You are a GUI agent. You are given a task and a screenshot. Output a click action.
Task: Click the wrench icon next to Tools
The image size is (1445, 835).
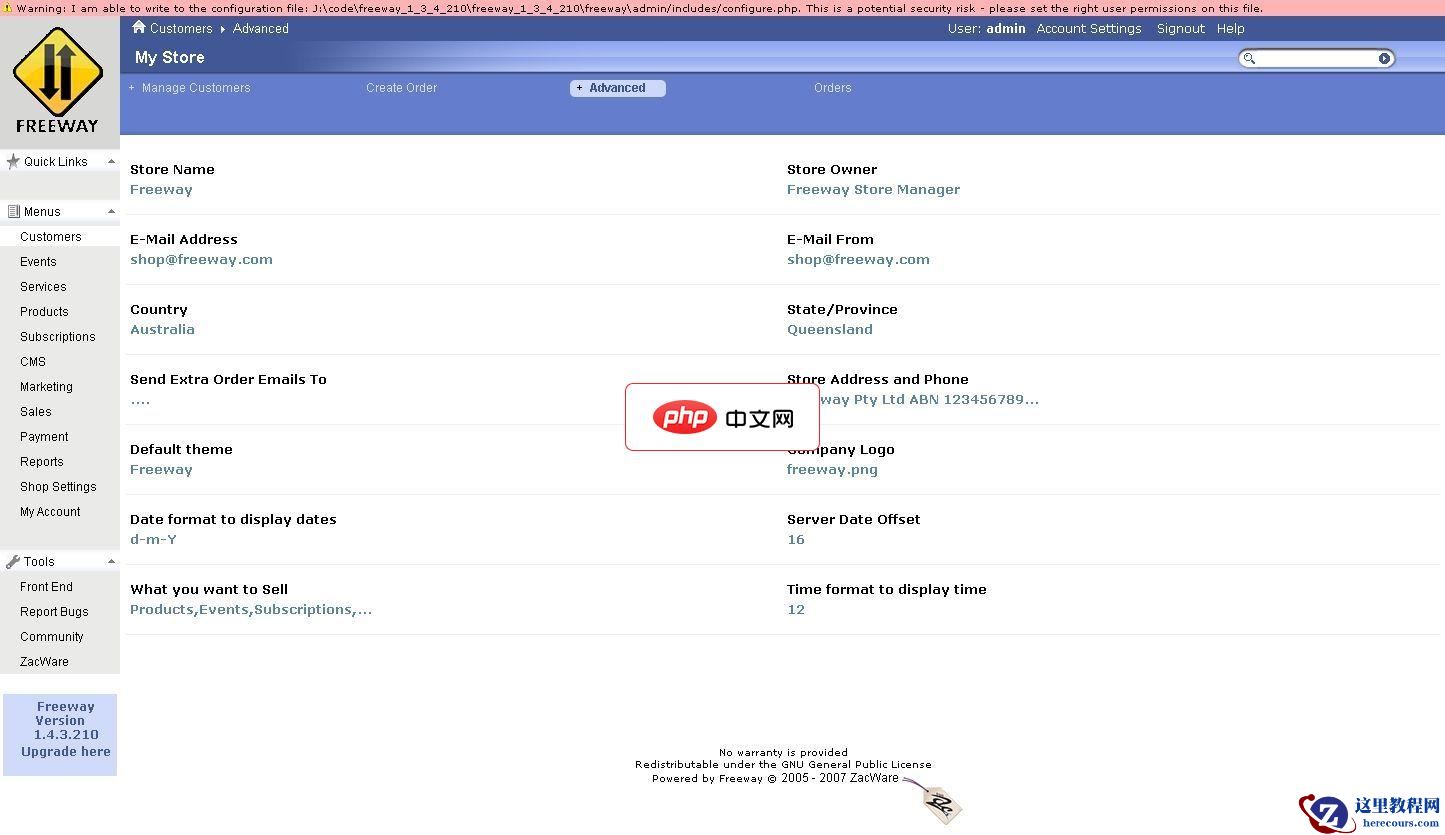(12, 561)
